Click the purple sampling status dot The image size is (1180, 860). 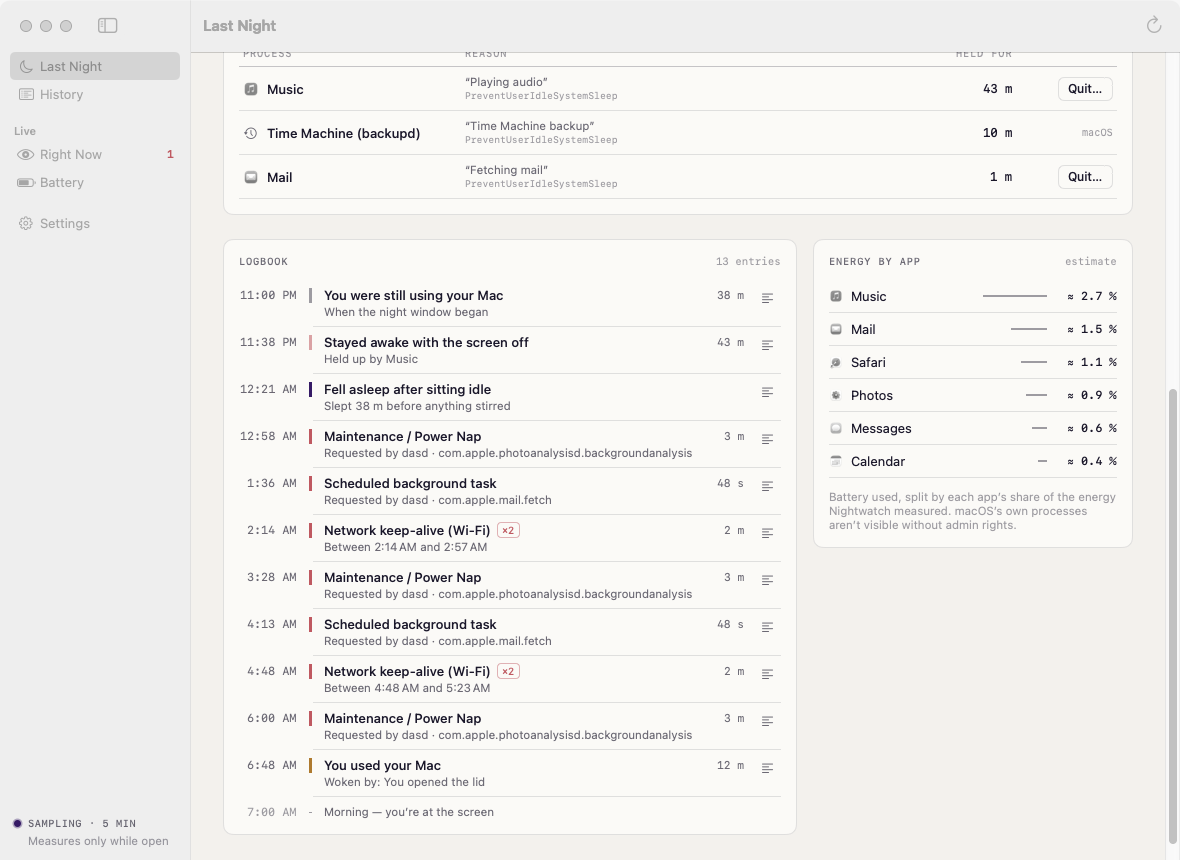click(17, 824)
